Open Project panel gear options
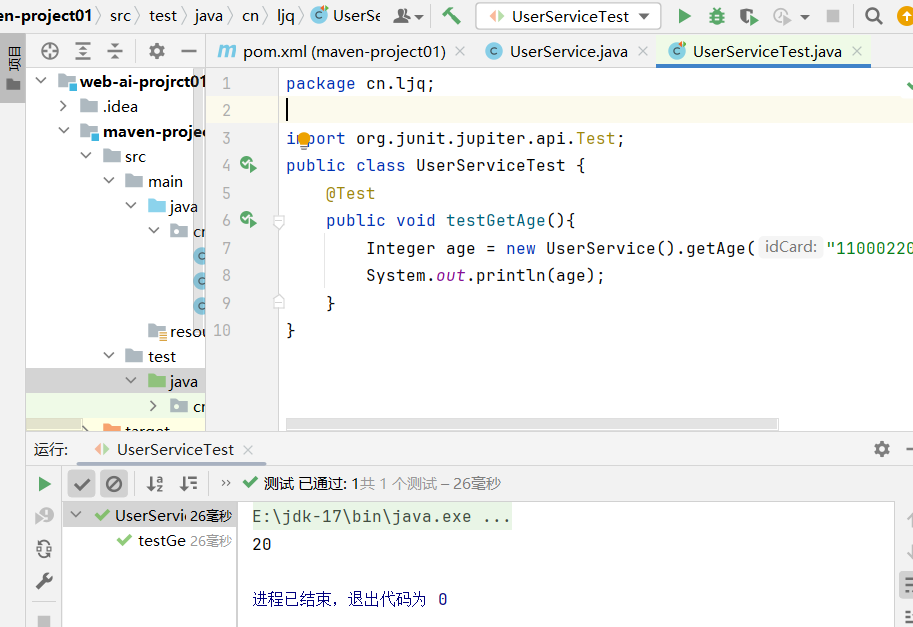 point(157,51)
